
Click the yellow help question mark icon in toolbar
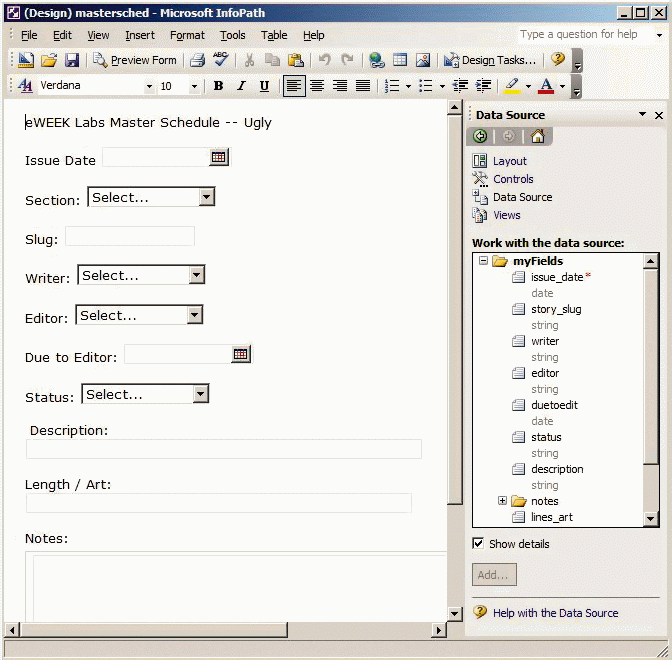click(558, 59)
